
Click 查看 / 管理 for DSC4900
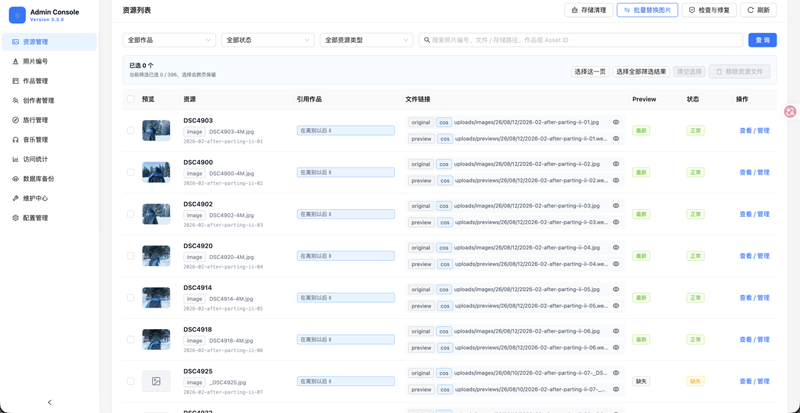pyautogui.click(x=754, y=173)
